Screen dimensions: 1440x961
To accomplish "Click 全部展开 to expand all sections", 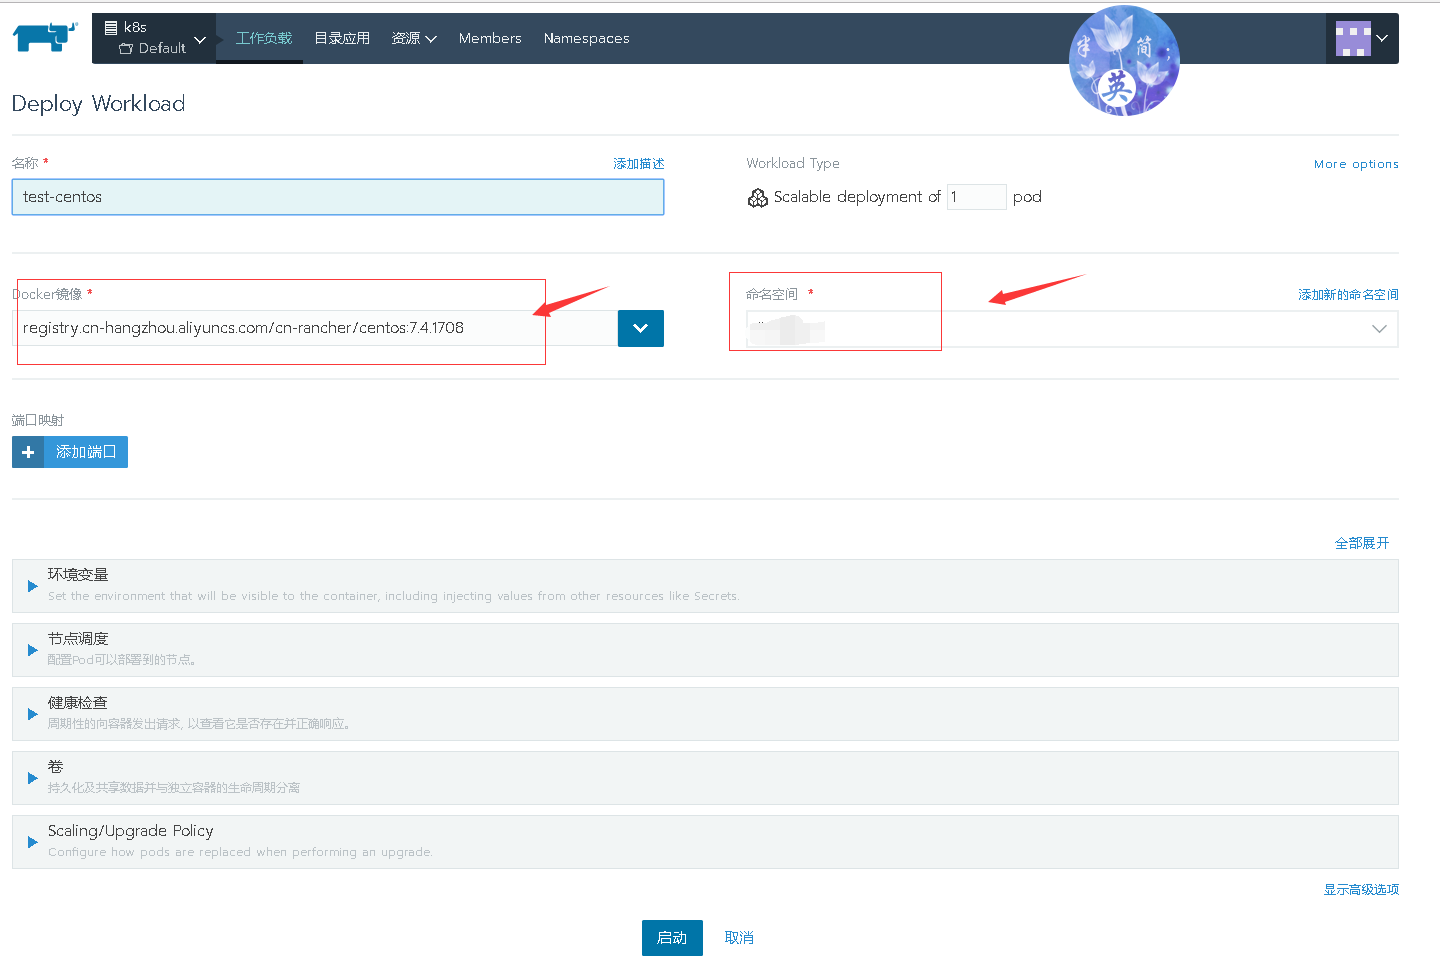I will pyautogui.click(x=1362, y=543).
